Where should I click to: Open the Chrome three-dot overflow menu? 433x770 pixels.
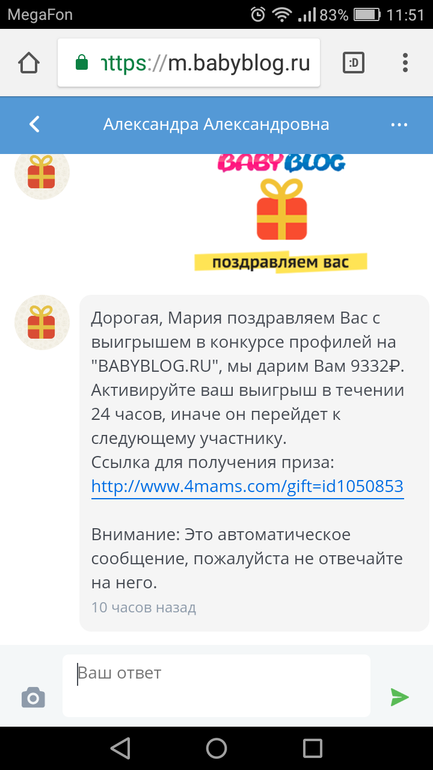click(405, 63)
